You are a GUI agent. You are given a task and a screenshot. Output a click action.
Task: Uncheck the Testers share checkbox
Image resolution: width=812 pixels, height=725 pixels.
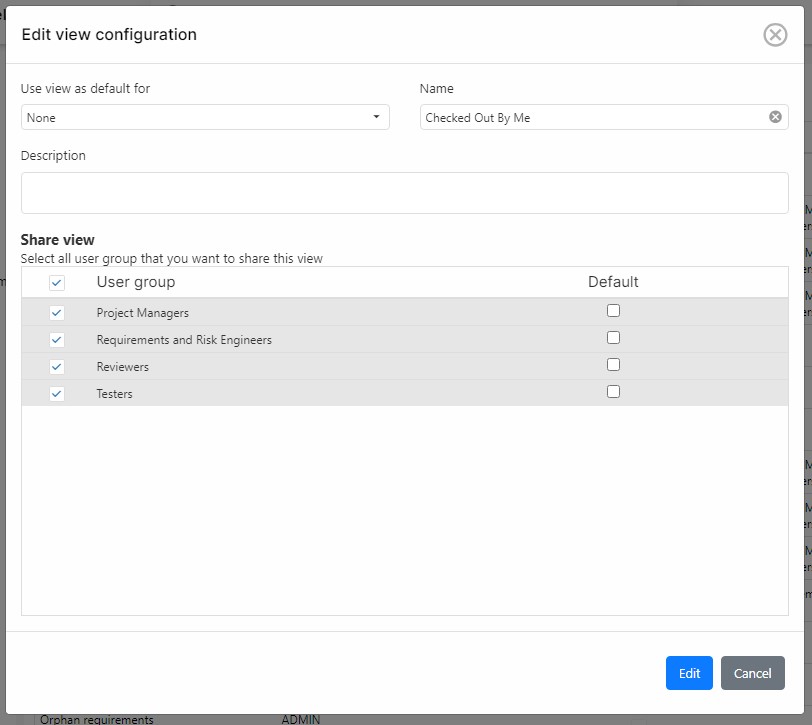[57, 394]
